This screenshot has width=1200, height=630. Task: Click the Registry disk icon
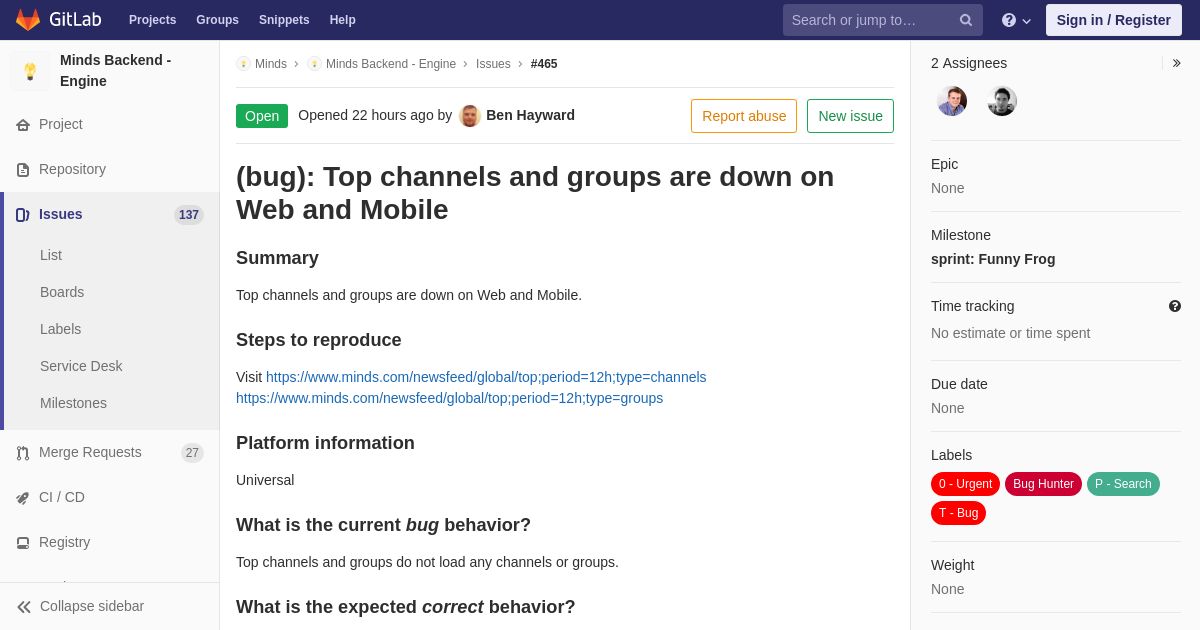point(23,543)
